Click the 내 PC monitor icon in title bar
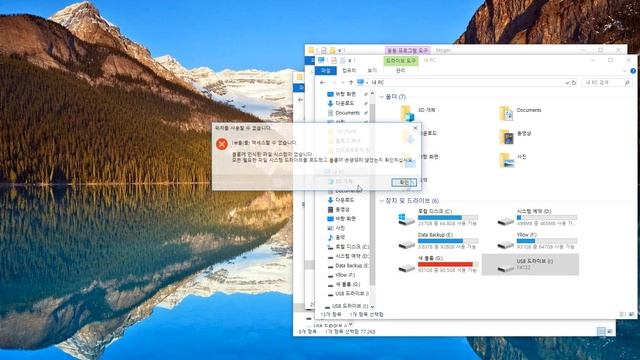Image resolution: width=640 pixels, height=360 pixels. coord(322,60)
